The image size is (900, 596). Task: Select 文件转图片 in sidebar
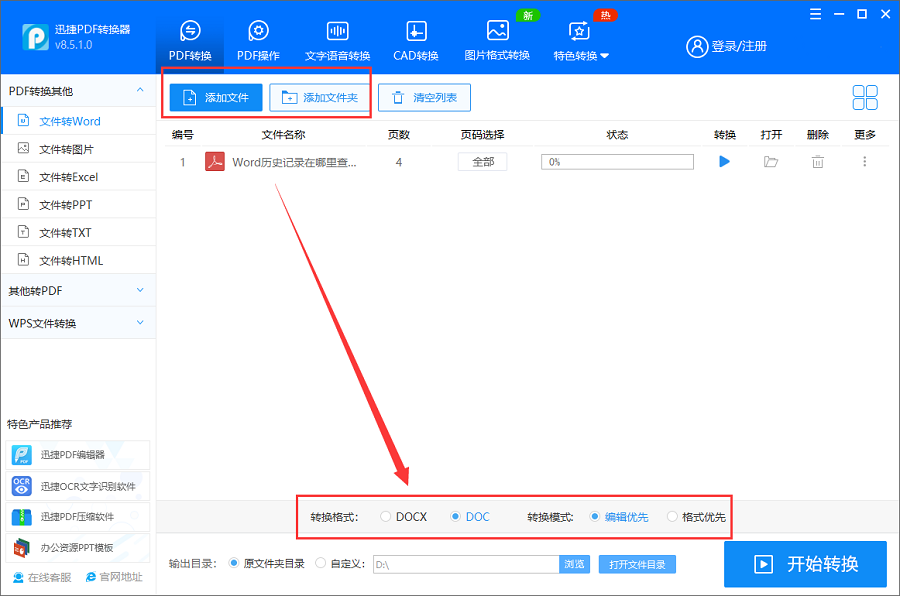point(79,149)
